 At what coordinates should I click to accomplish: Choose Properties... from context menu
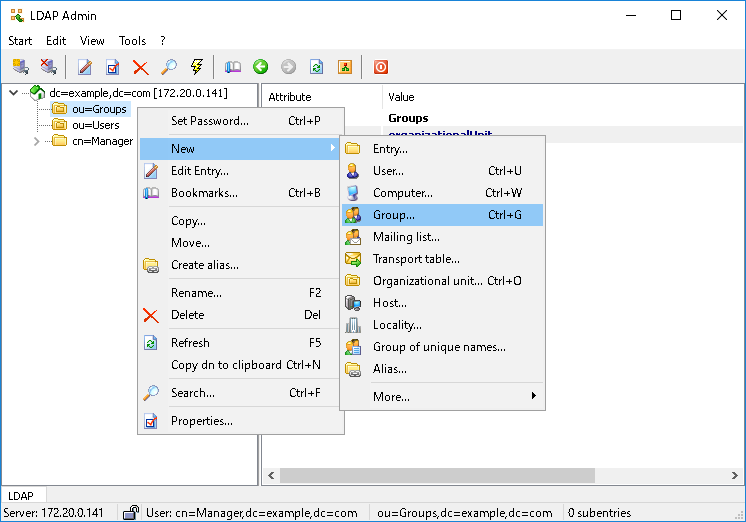[x=241, y=421]
